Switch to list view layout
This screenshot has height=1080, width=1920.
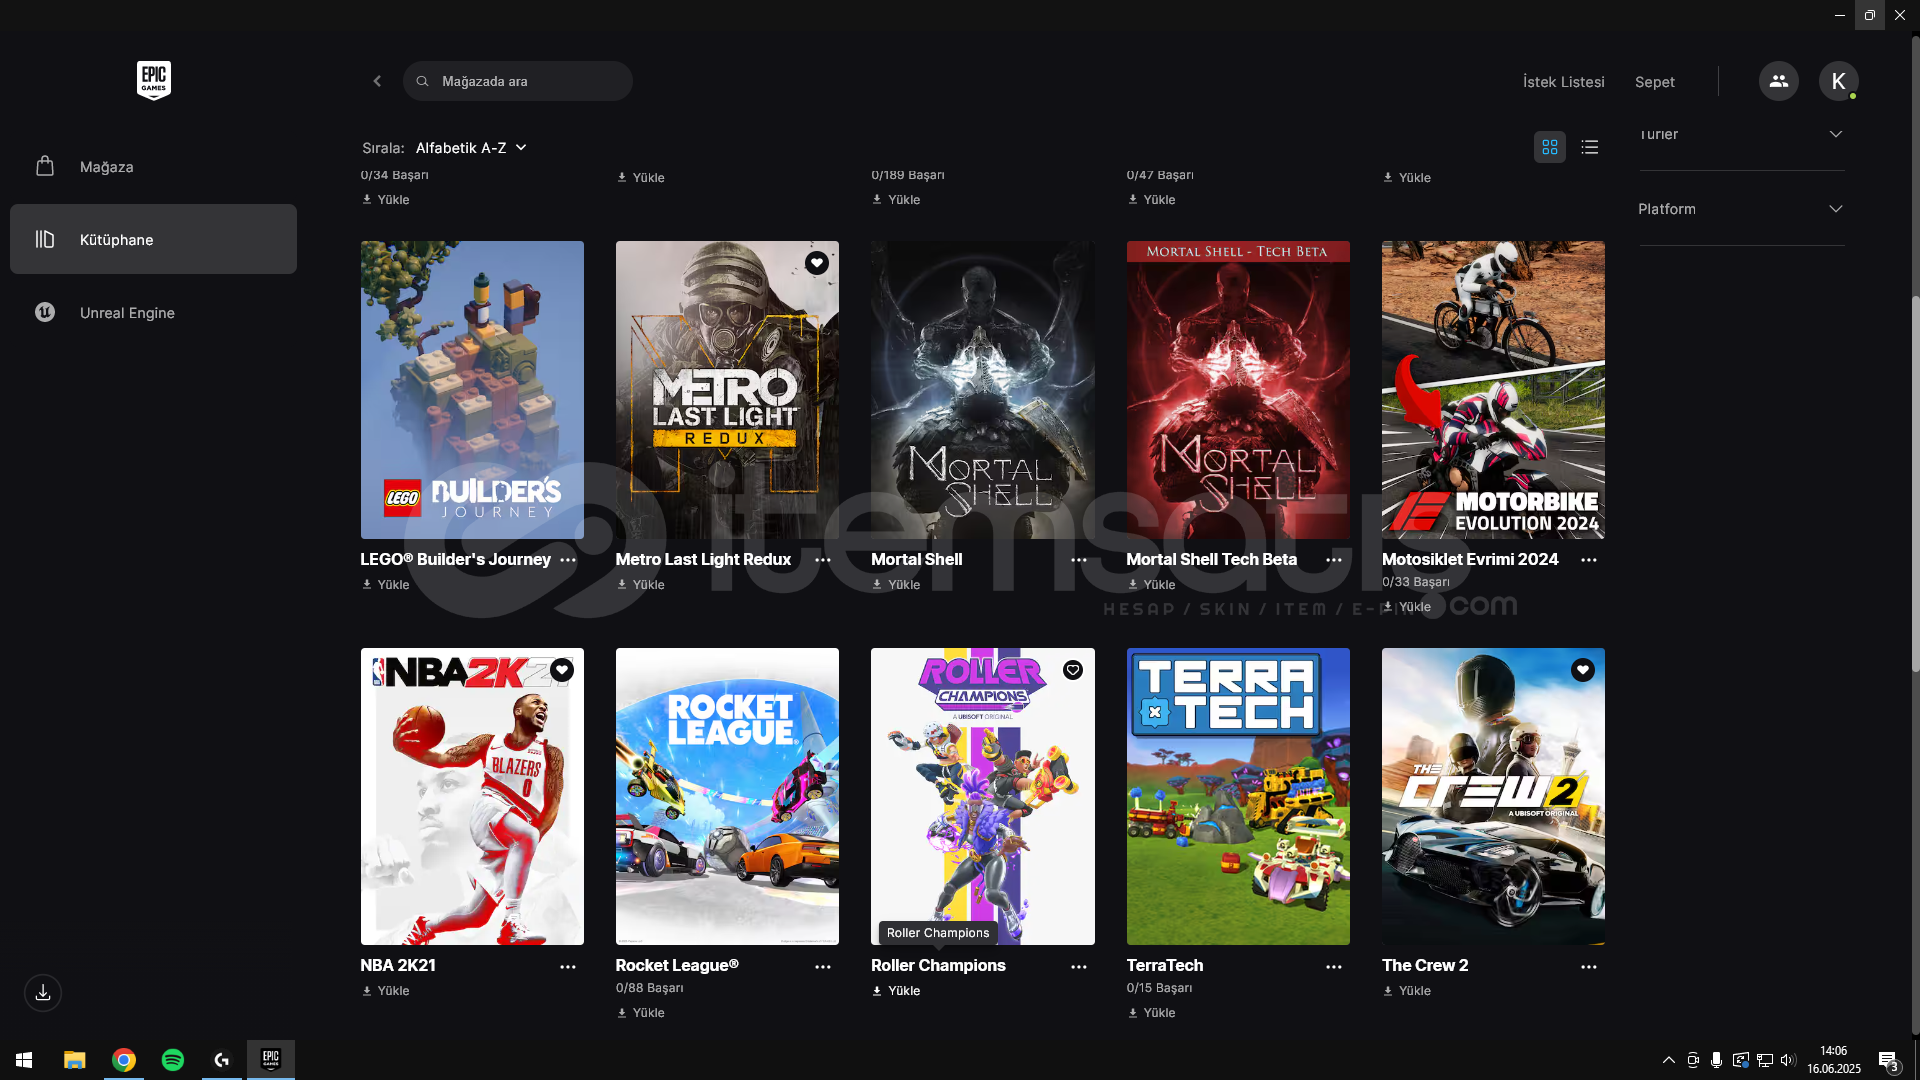(x=1590, y=147)
